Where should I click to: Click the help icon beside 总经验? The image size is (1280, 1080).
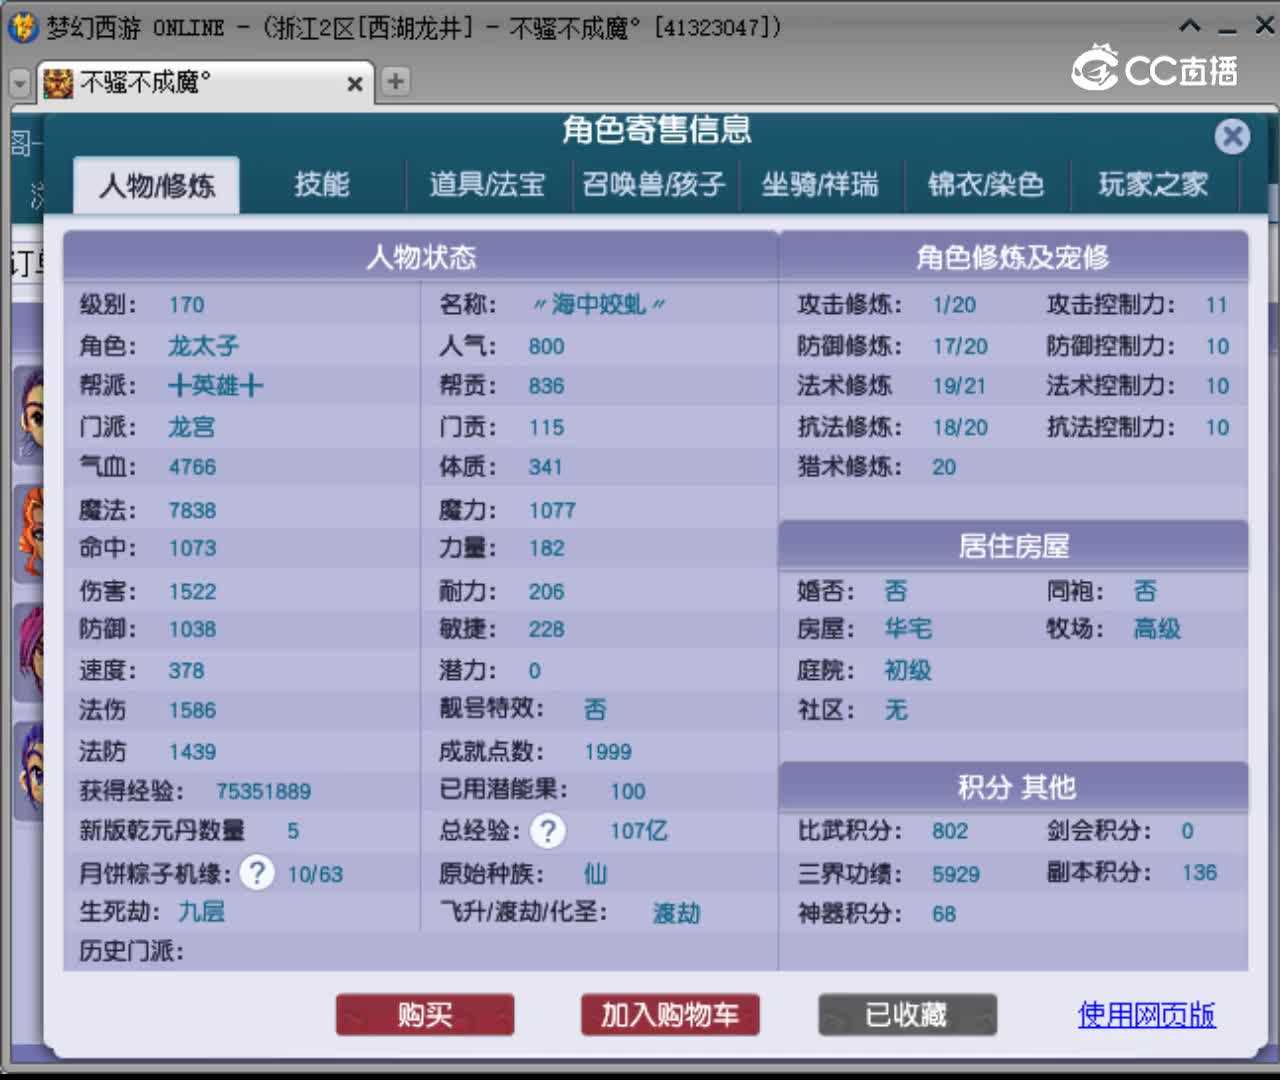(548, 830)
